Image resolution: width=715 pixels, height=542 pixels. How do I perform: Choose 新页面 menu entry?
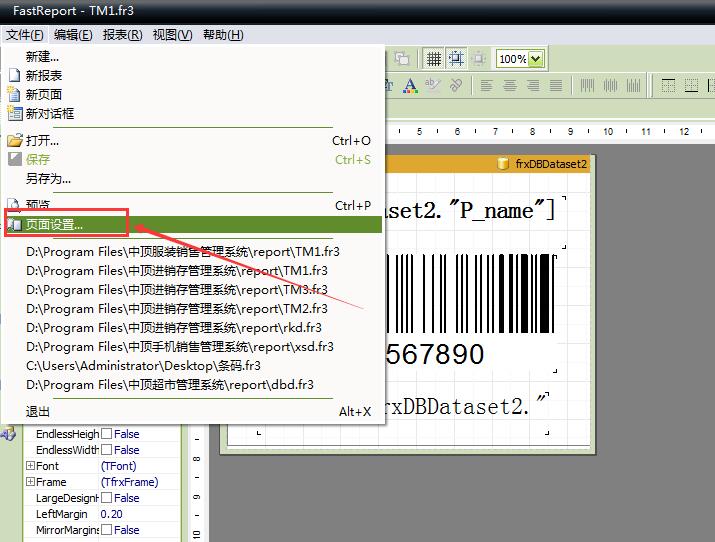tap(193, 94)
